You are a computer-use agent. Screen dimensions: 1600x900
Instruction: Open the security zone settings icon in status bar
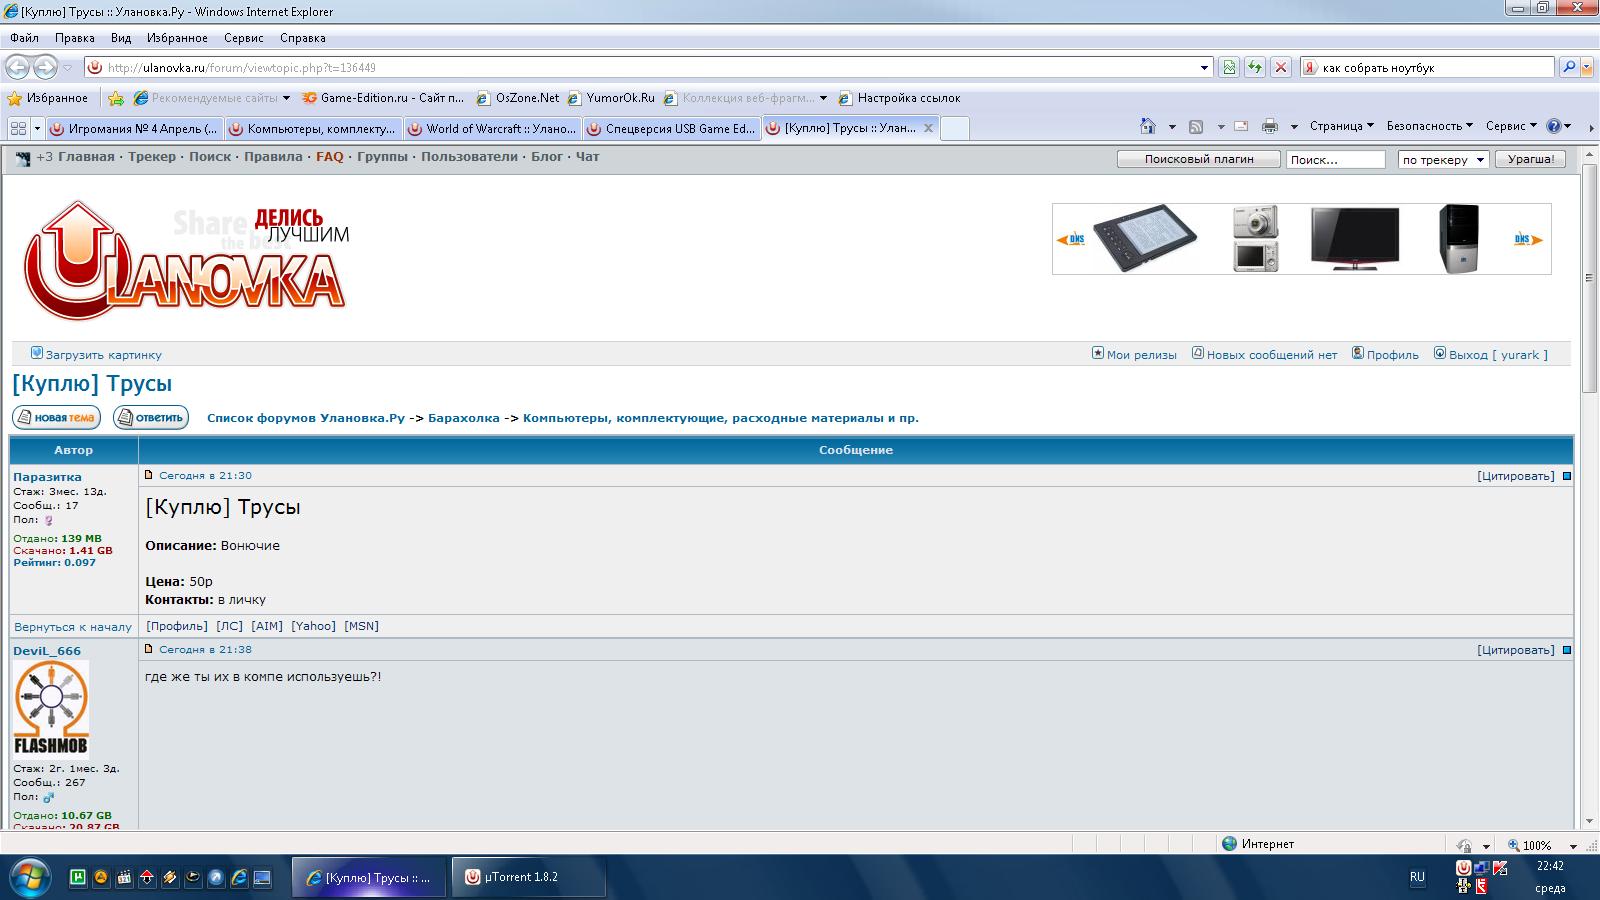1465,845
